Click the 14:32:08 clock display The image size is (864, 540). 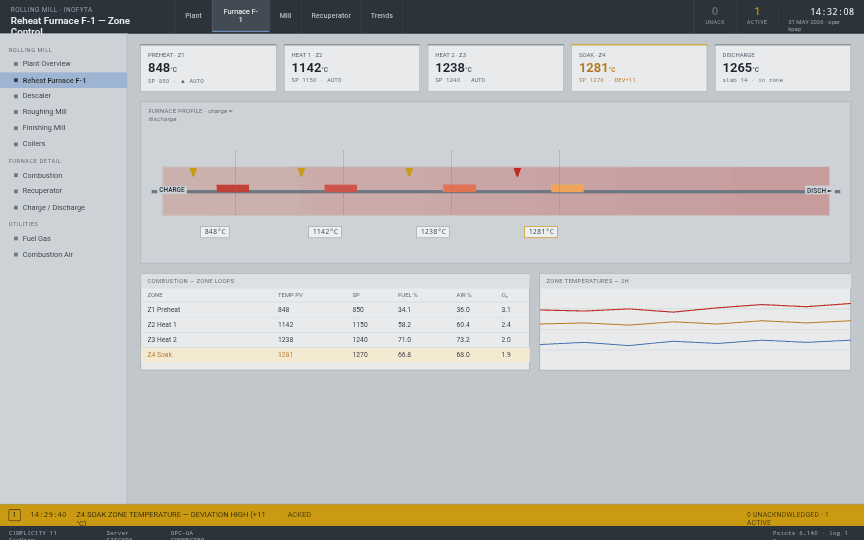832,12
